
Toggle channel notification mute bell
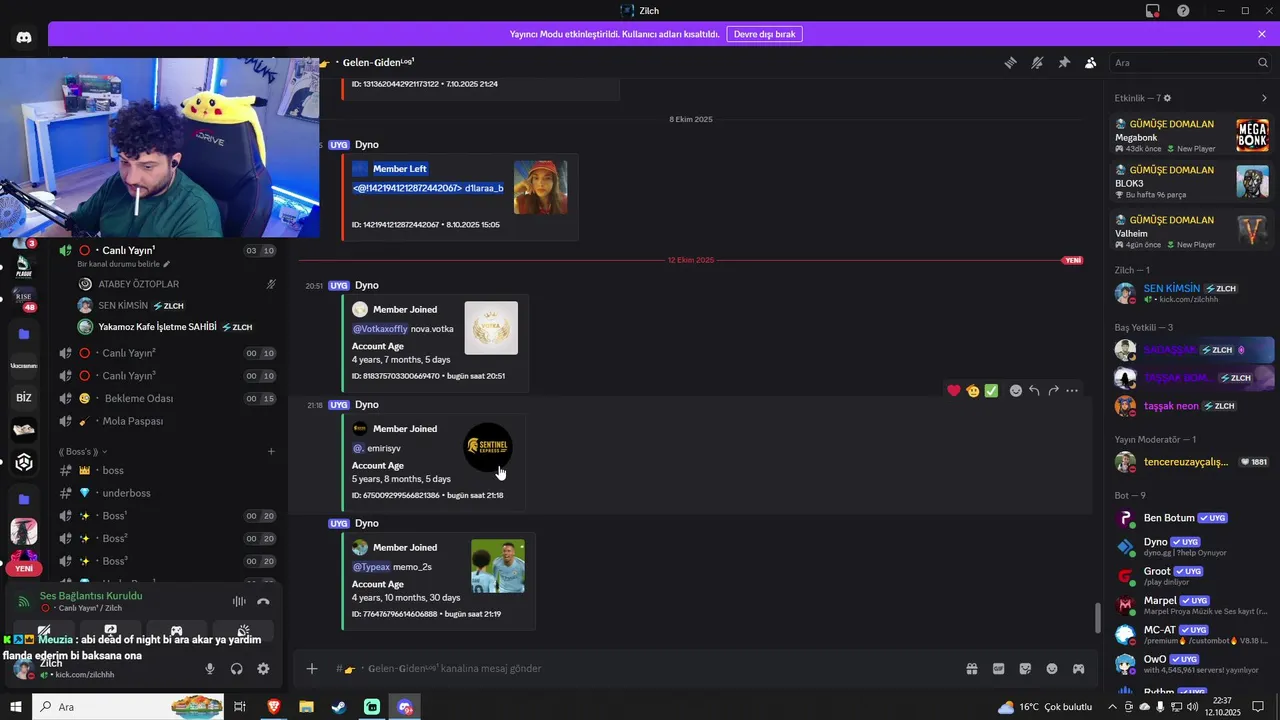click(x=1037, y=62)
